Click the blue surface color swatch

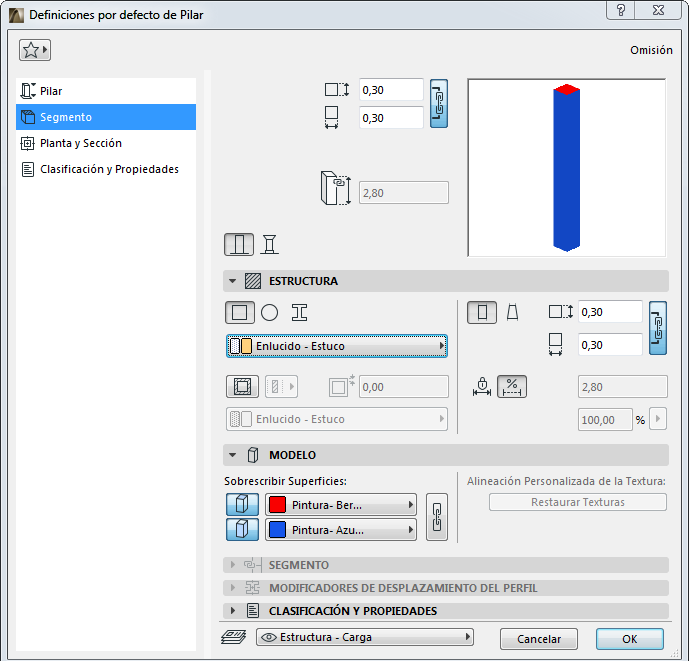[x=277, y=530]
